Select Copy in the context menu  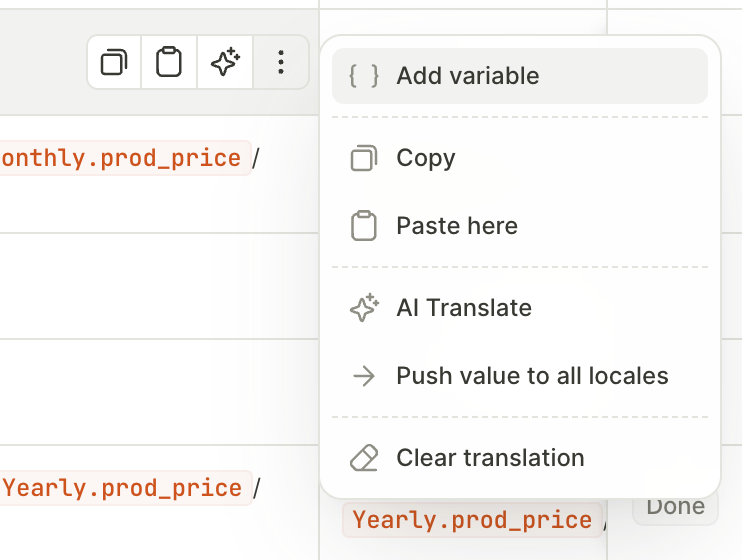pyautogui.click(x=520, y=158)
